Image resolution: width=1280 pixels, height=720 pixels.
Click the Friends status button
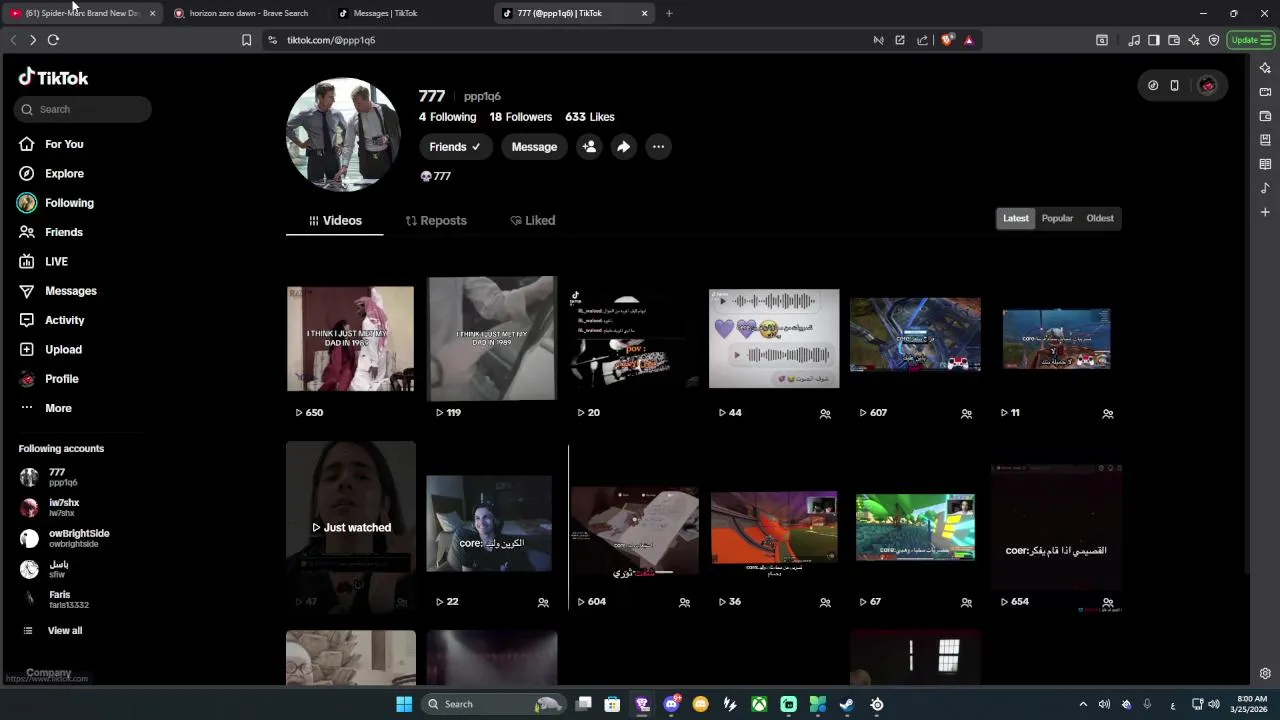[x=456, y=147]
